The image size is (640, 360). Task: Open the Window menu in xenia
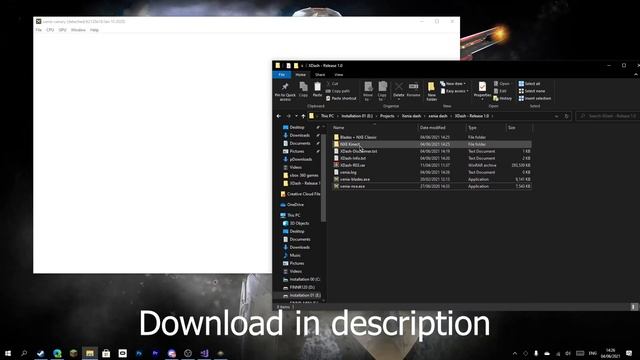coord(78,30)
